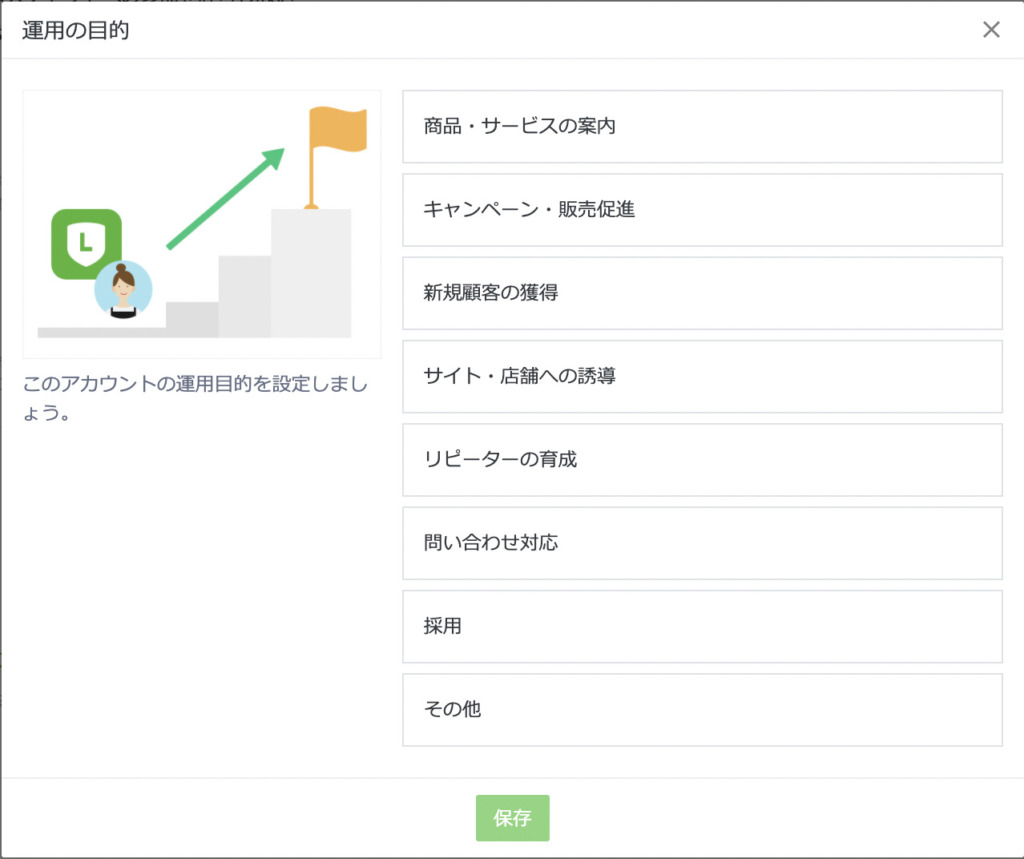Viewport: 1024px width, 859px height.
Task: Select the 問い合わせ対応 purpose
Action: click(x=702, y=543)
